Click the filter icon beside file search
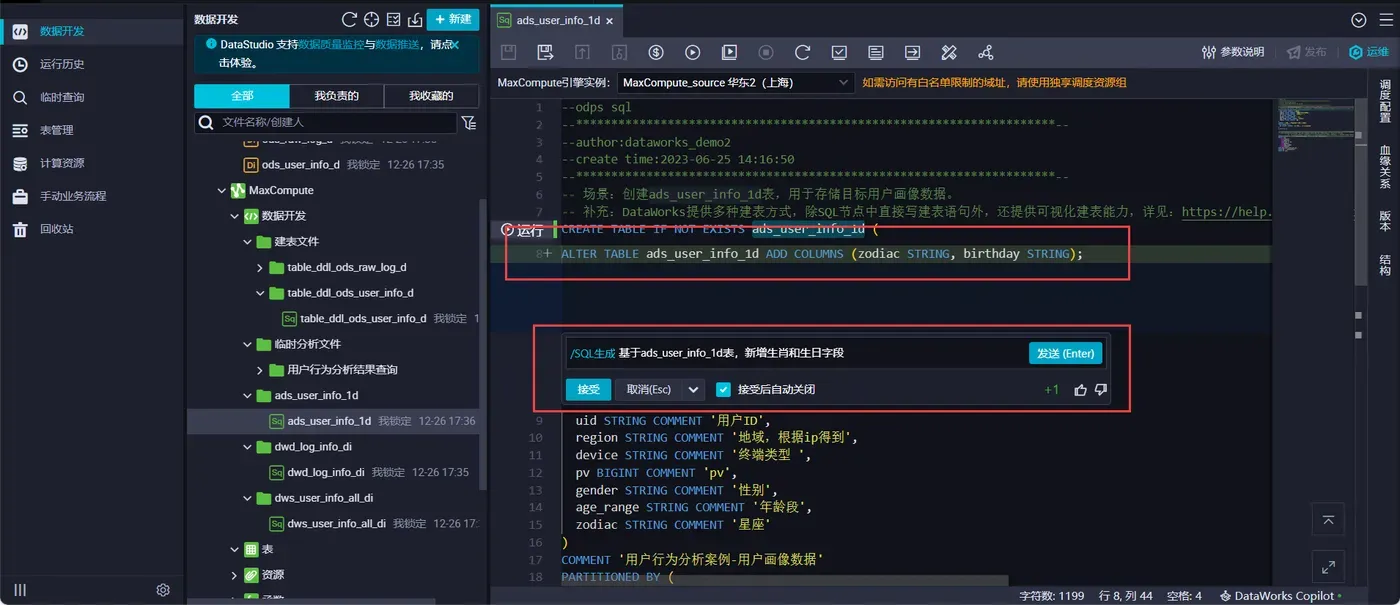Image resolution: width=1400 pixels, height=605 pixels. (468, 122)
